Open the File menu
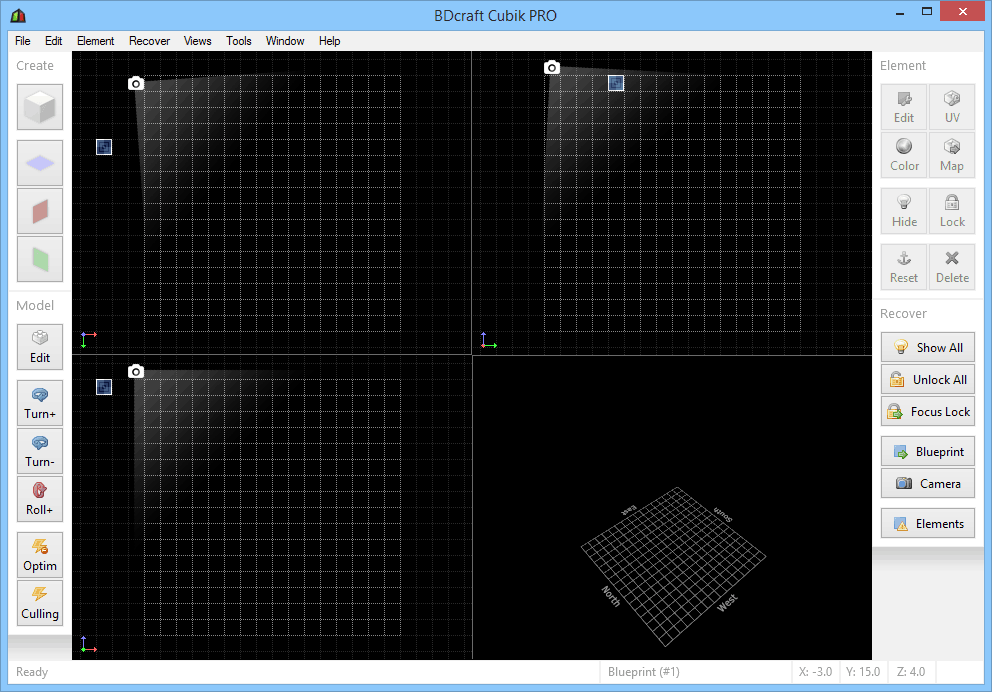Screen dimensions: 992x692 click(23, 41)
